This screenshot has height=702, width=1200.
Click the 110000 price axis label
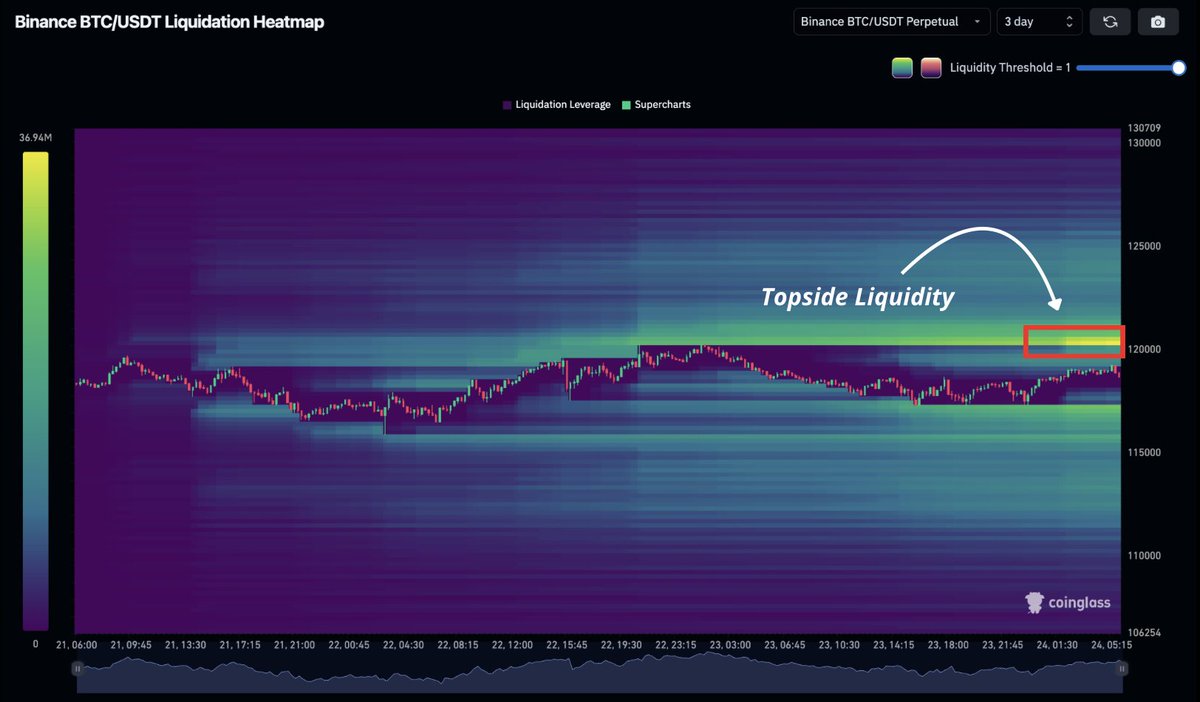(1145, 556)
